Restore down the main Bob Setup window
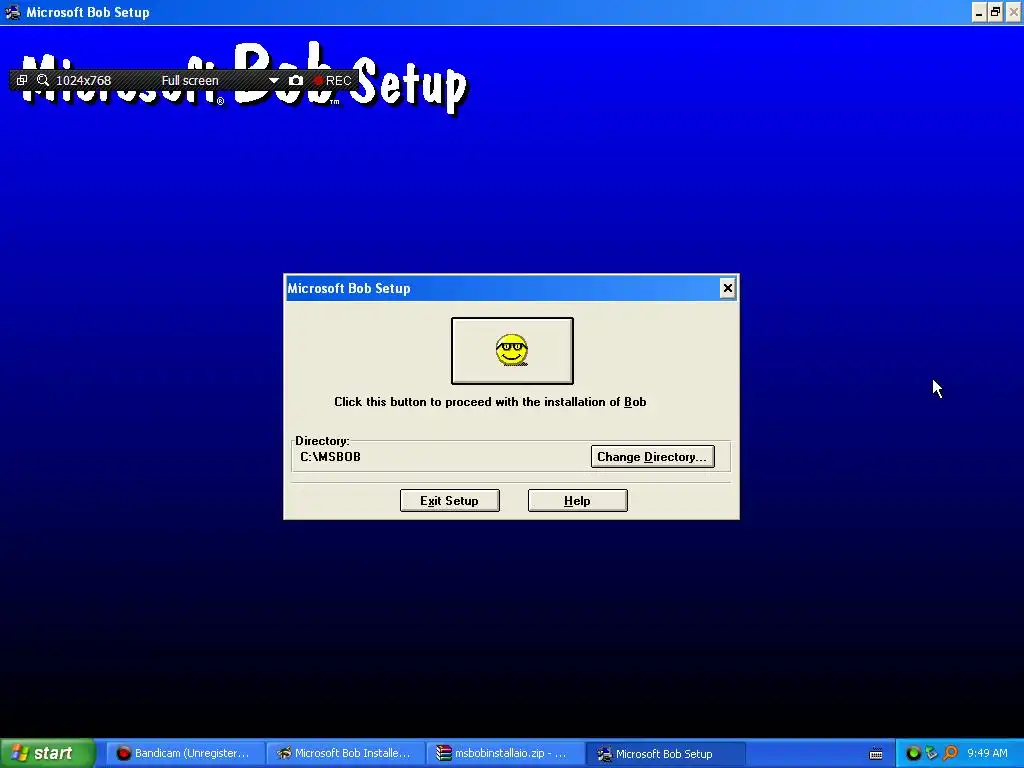The image size is (1024, 768). coord(995,12)
